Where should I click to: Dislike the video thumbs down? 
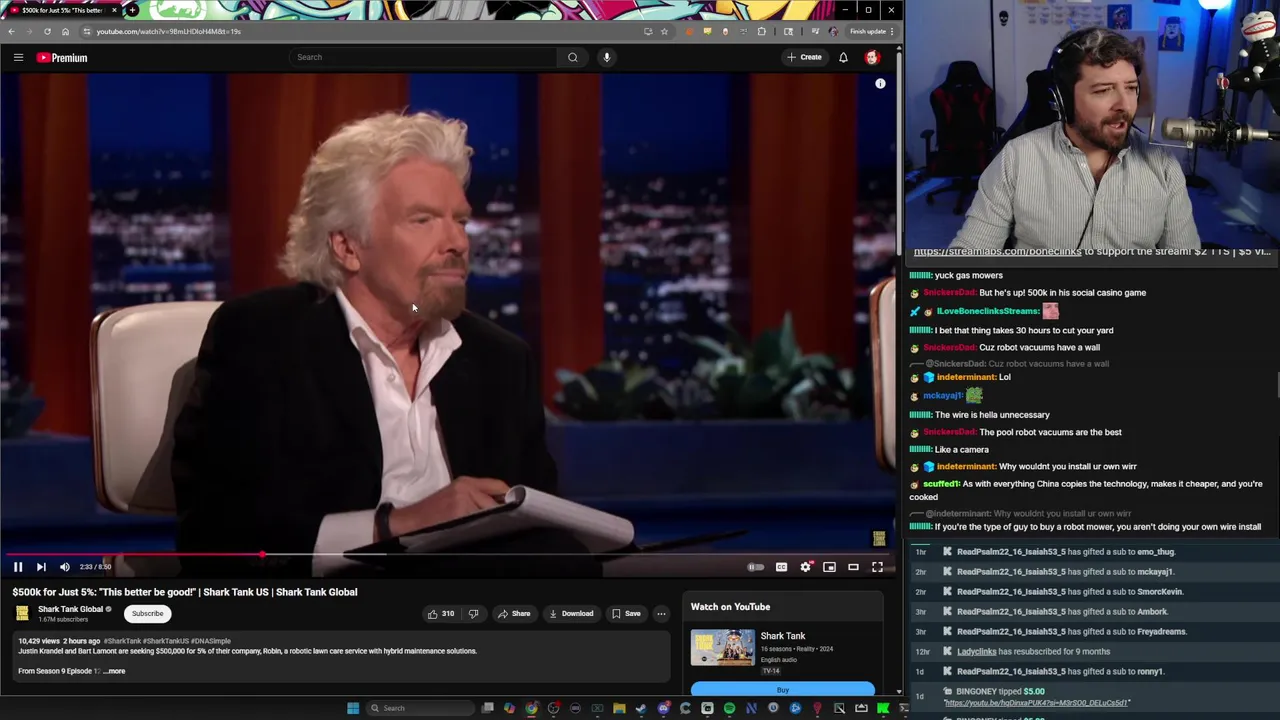tap(474, 614)
